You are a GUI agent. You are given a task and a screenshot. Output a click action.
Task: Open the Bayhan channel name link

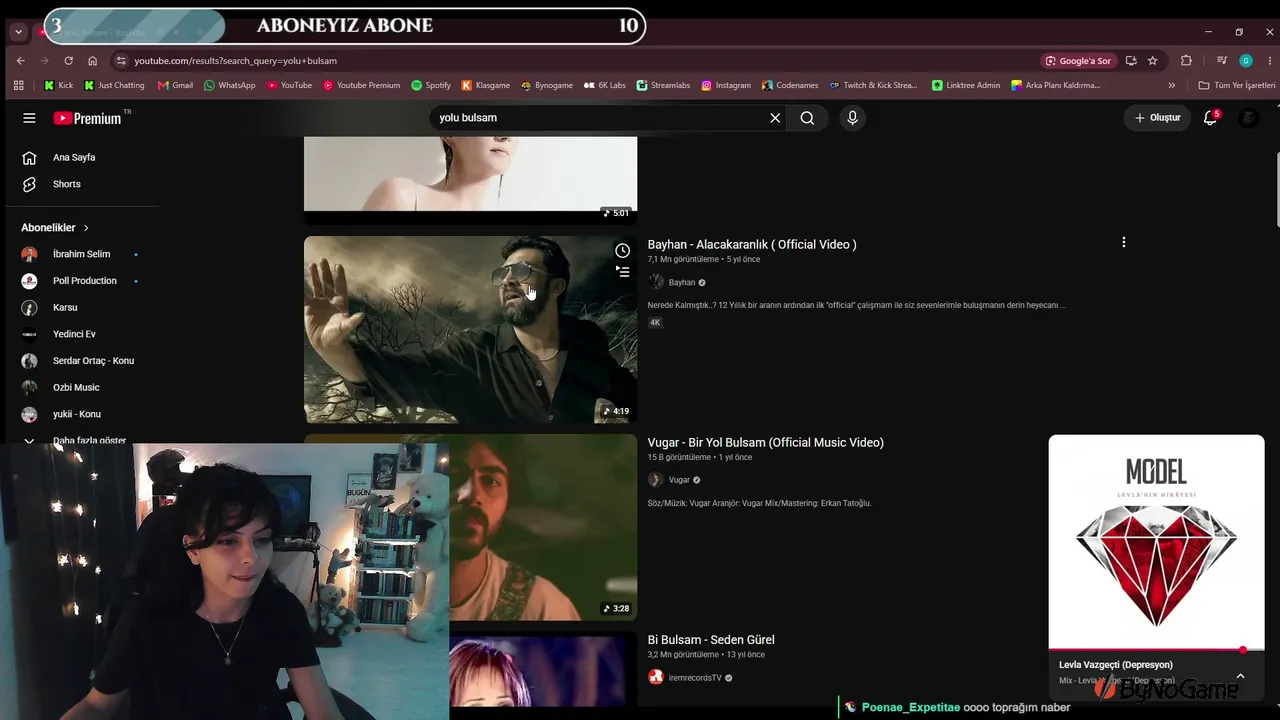(682, 282)
